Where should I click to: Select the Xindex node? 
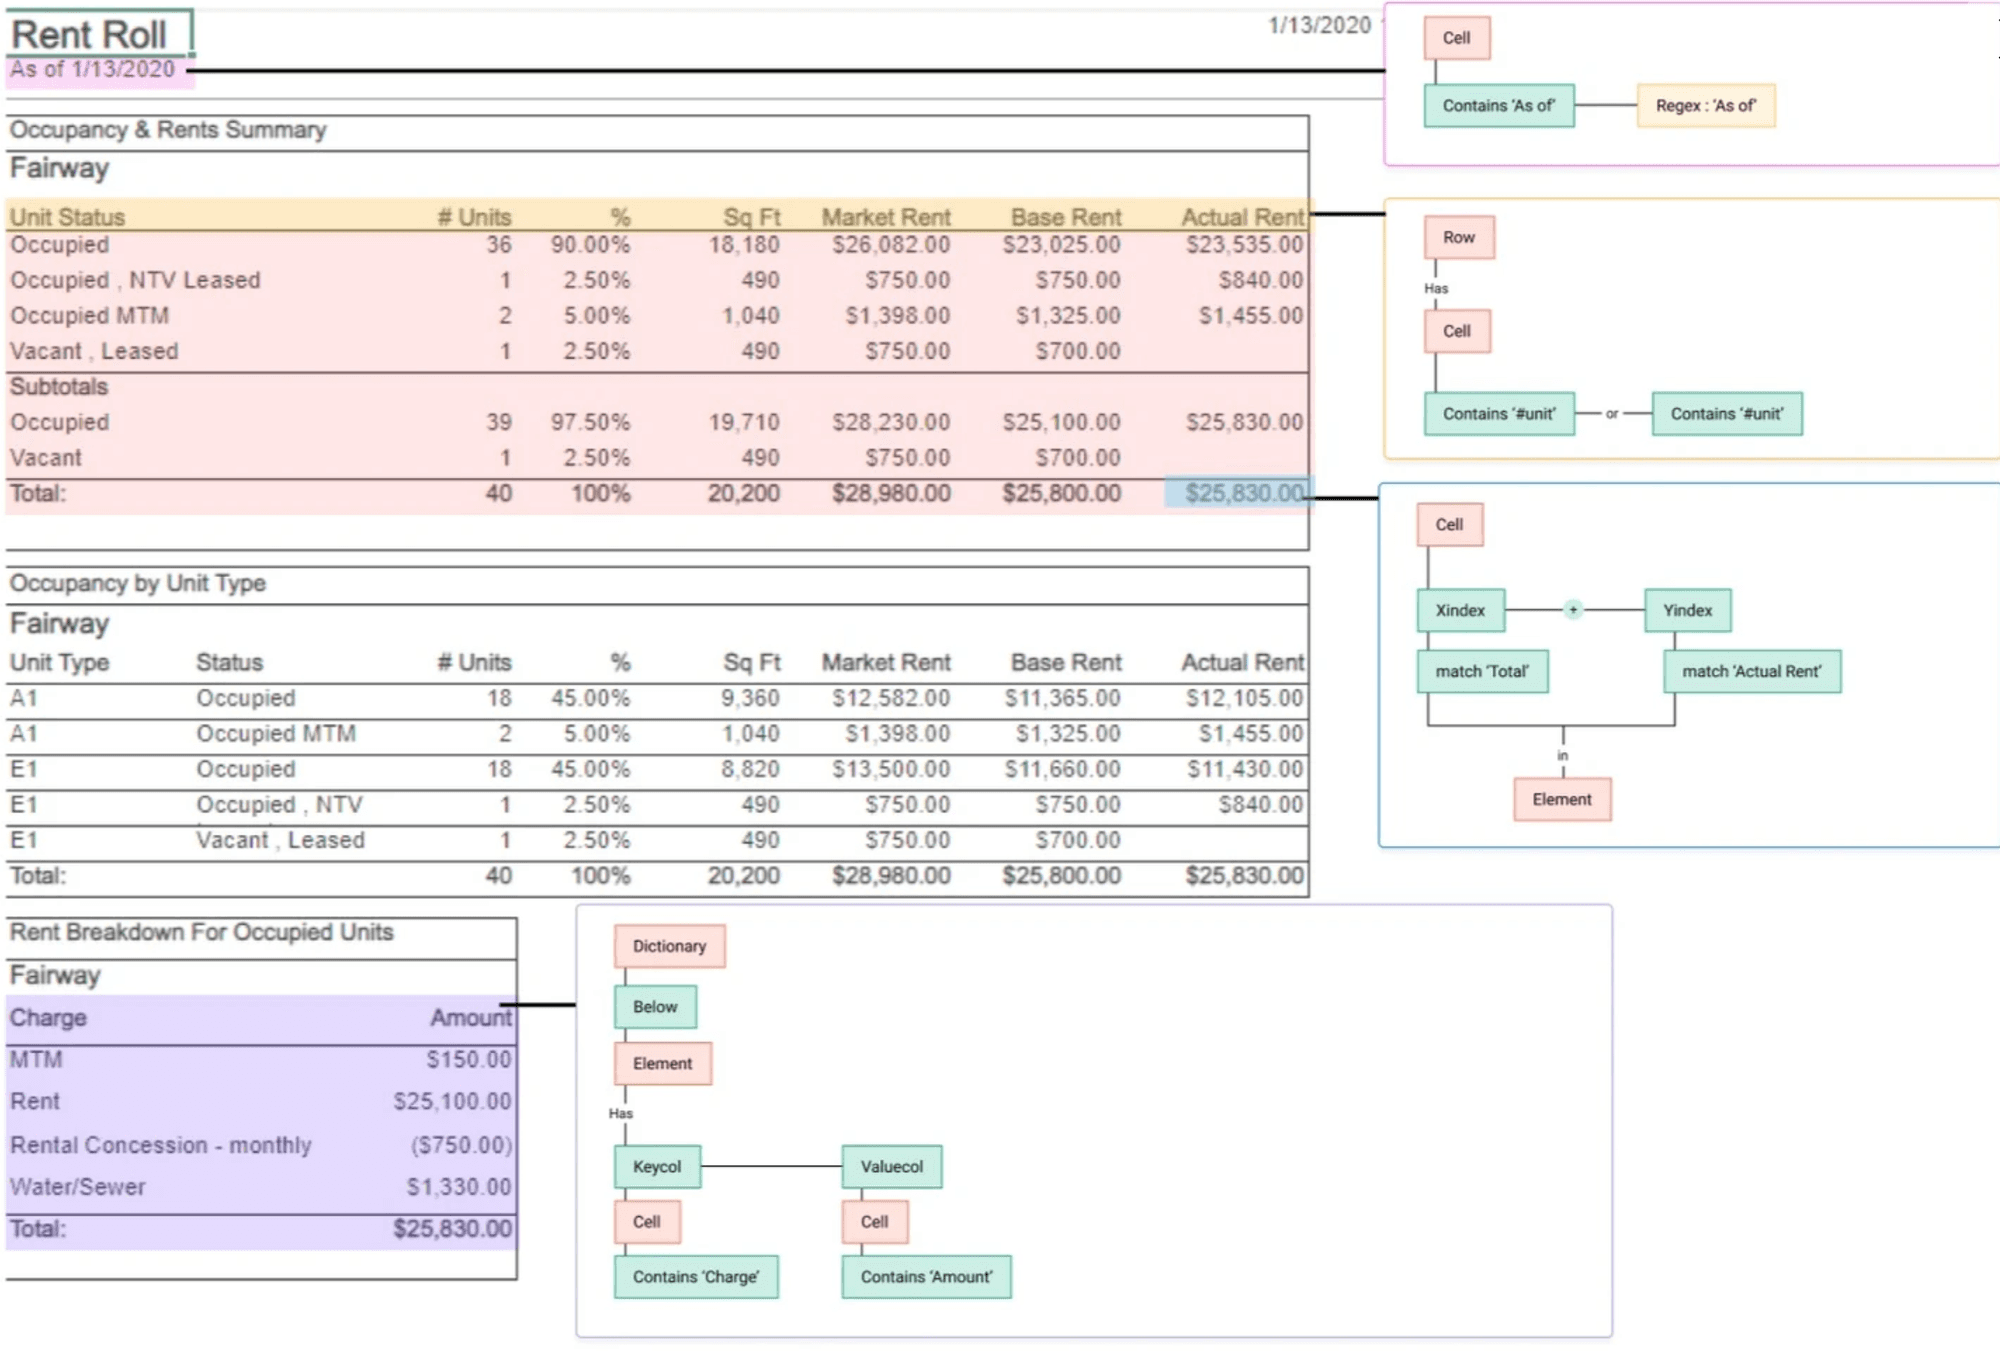coord(1460,610)
